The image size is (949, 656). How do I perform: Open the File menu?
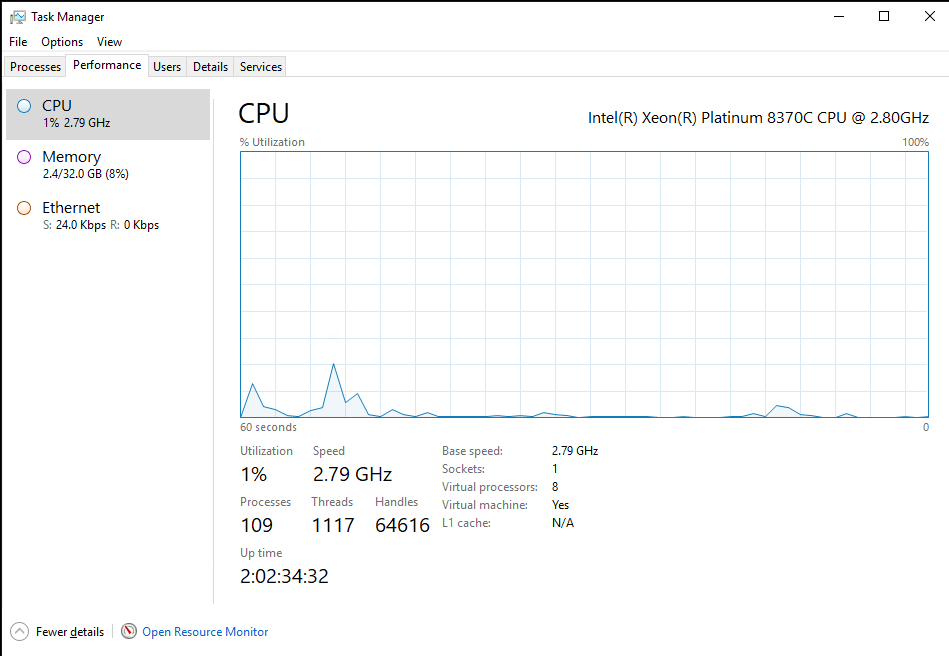(x=18, y=42)
